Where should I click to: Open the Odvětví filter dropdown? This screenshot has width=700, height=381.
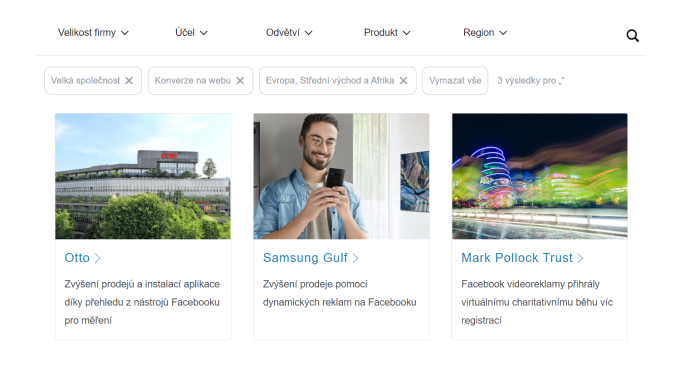(289, 33)
